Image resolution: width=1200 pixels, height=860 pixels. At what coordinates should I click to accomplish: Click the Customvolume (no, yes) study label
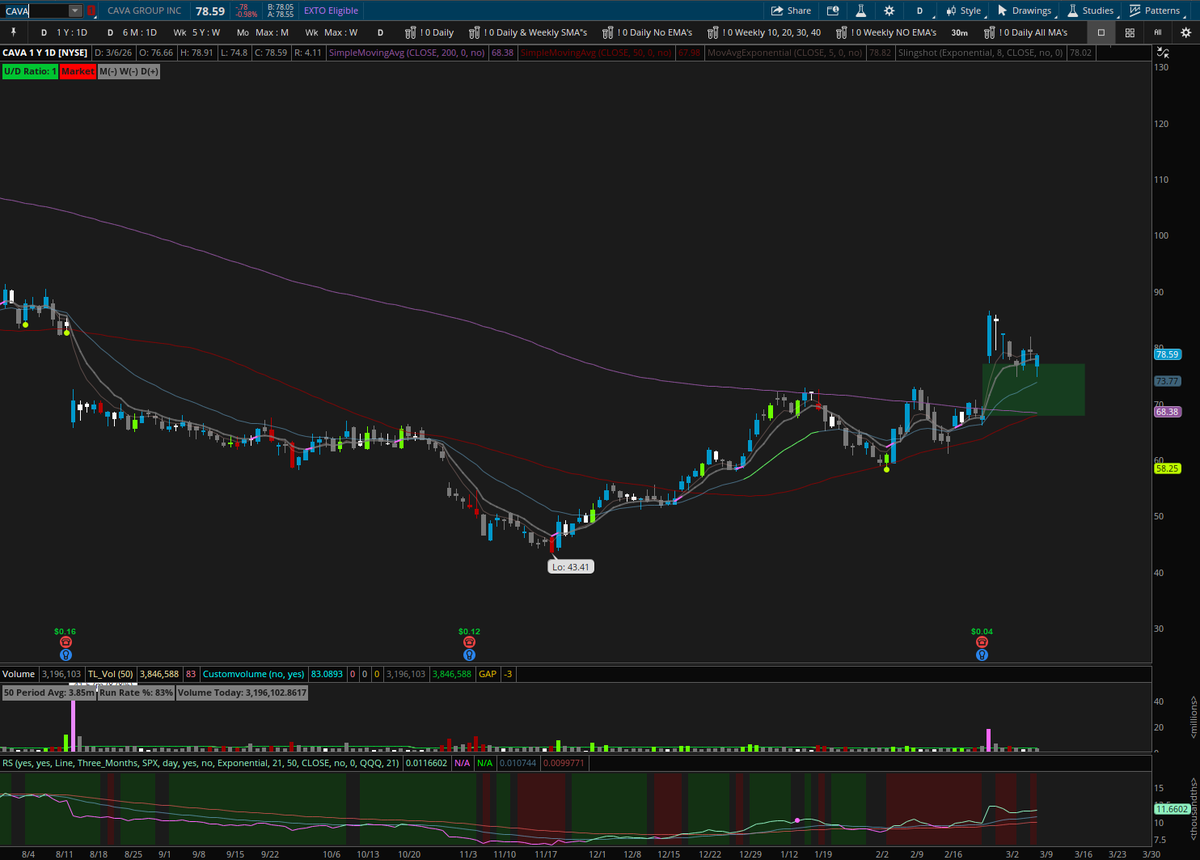click(x=254, y=675)
